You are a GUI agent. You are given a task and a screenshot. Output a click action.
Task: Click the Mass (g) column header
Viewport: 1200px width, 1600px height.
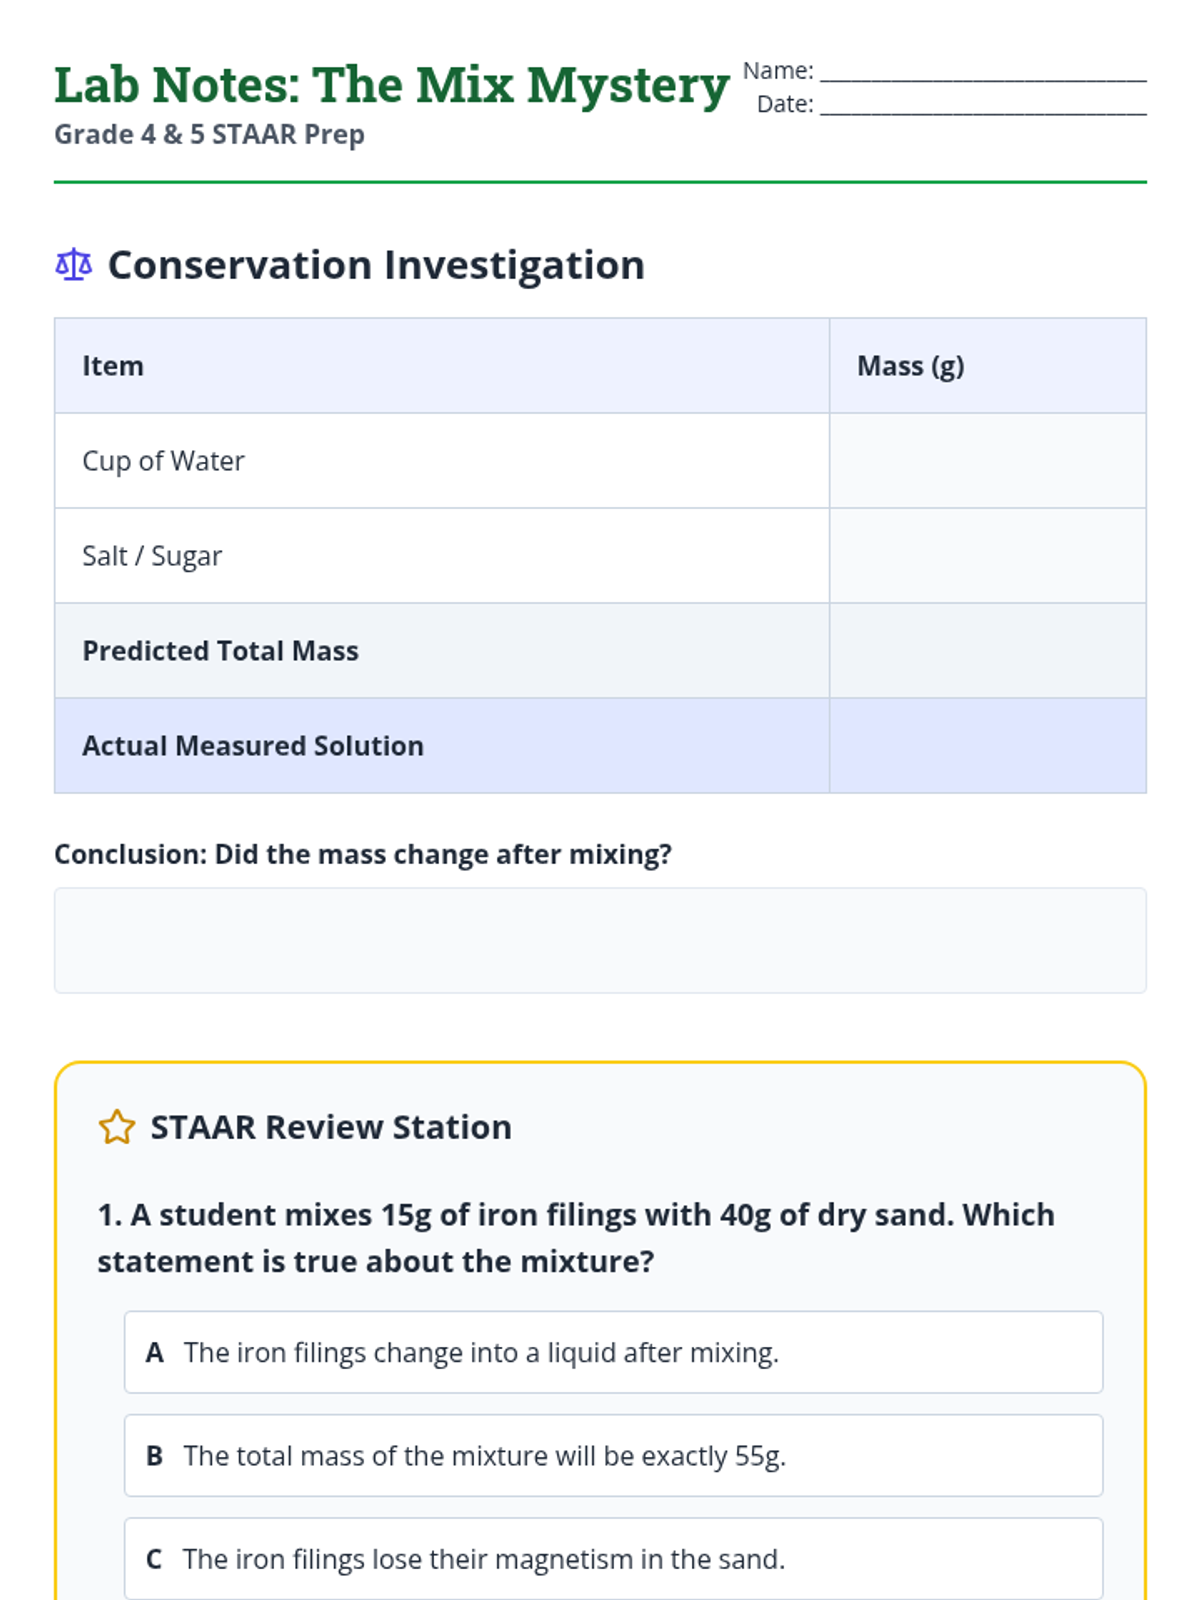(x=910, y=366)
